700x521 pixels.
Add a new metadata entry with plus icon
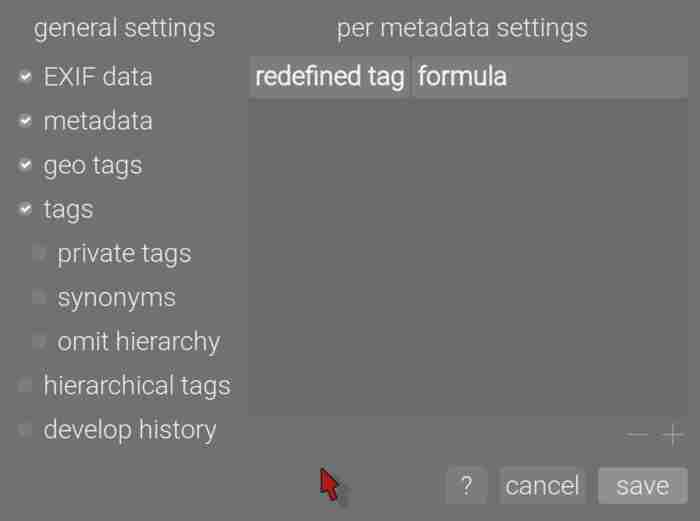pyautogui.click(x=673, y=435)
